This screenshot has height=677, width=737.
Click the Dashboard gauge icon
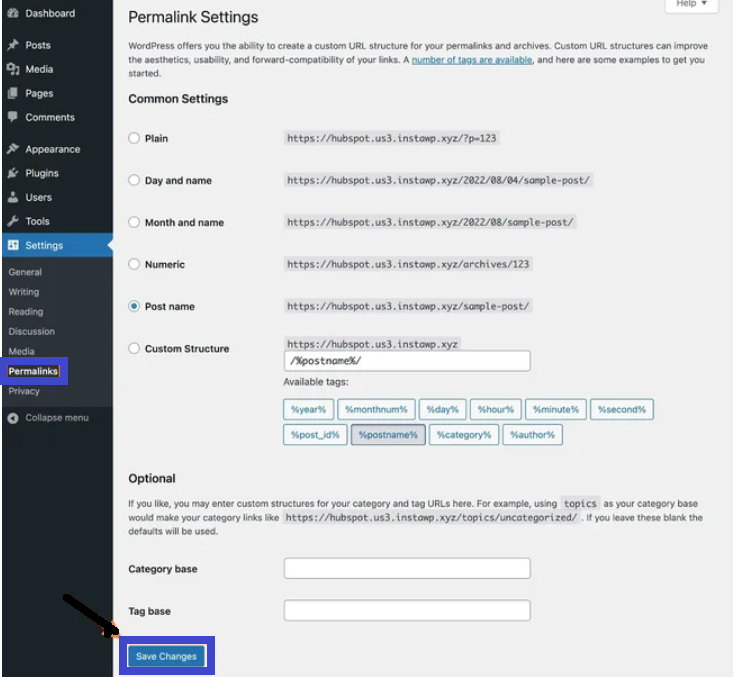(x=13, y=13)
